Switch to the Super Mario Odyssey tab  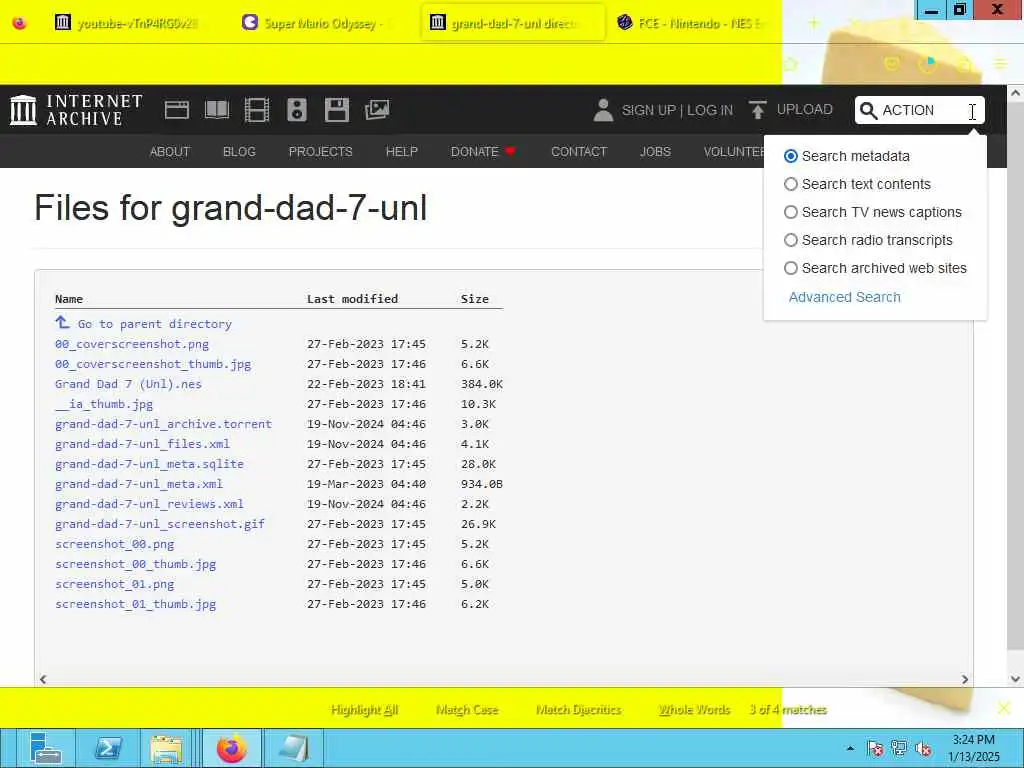click(x=318, y=24)
